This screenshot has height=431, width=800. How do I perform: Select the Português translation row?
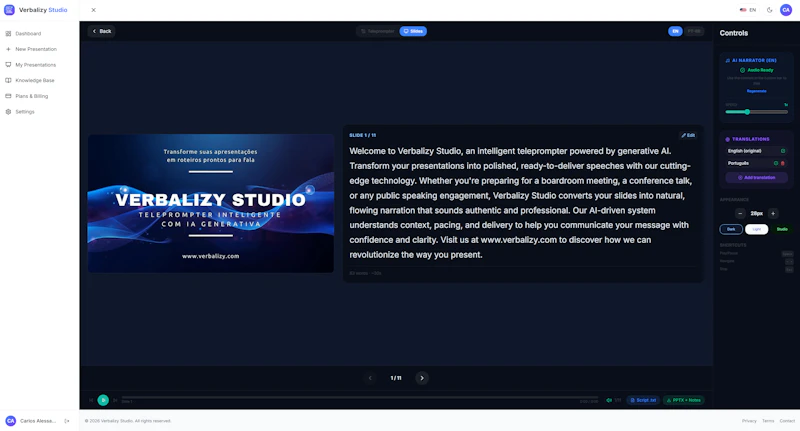(757, 163)
